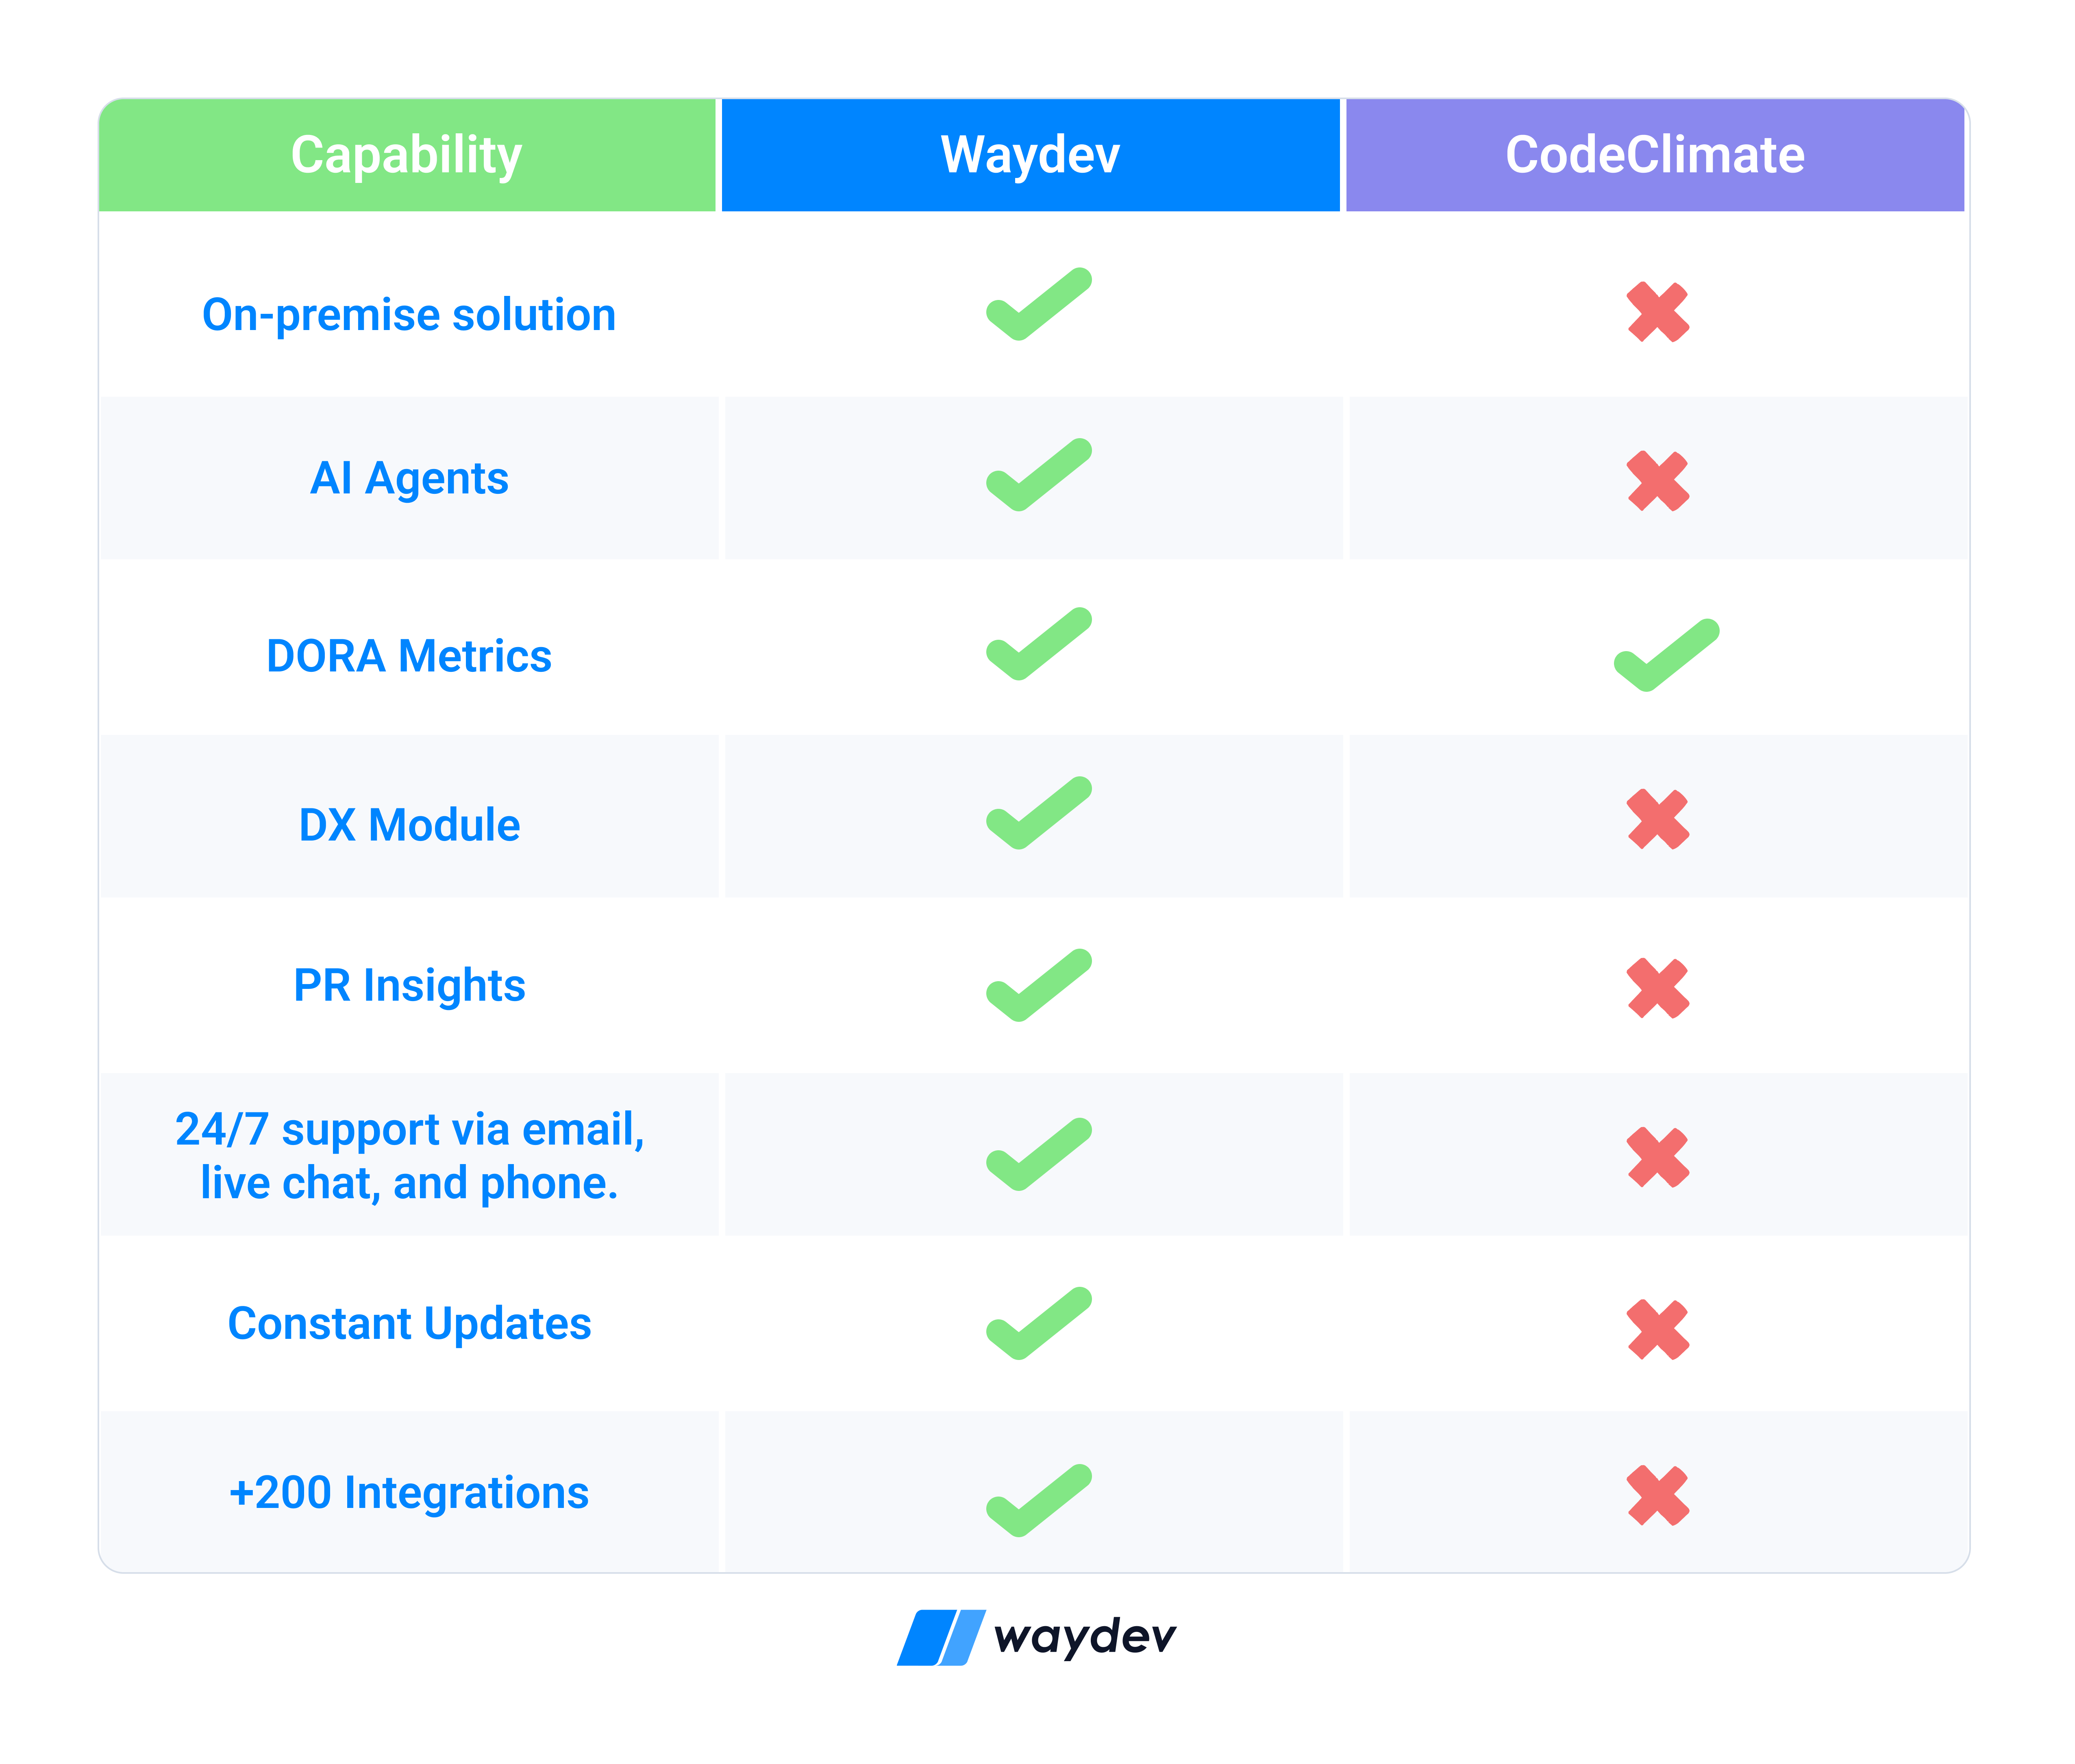Select the blue Waydev column header
This screenshot has width=2075, height=1764.
pos(1030,155)
